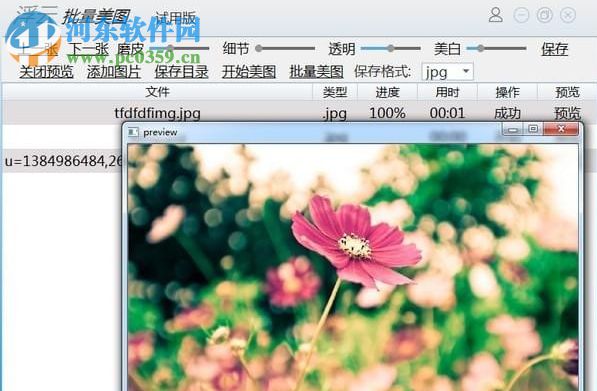Viewport: 597px width, 391px height.
Task: Adjust the 磨皮 skin smoothing slider
Action: (x=180, y=48)
